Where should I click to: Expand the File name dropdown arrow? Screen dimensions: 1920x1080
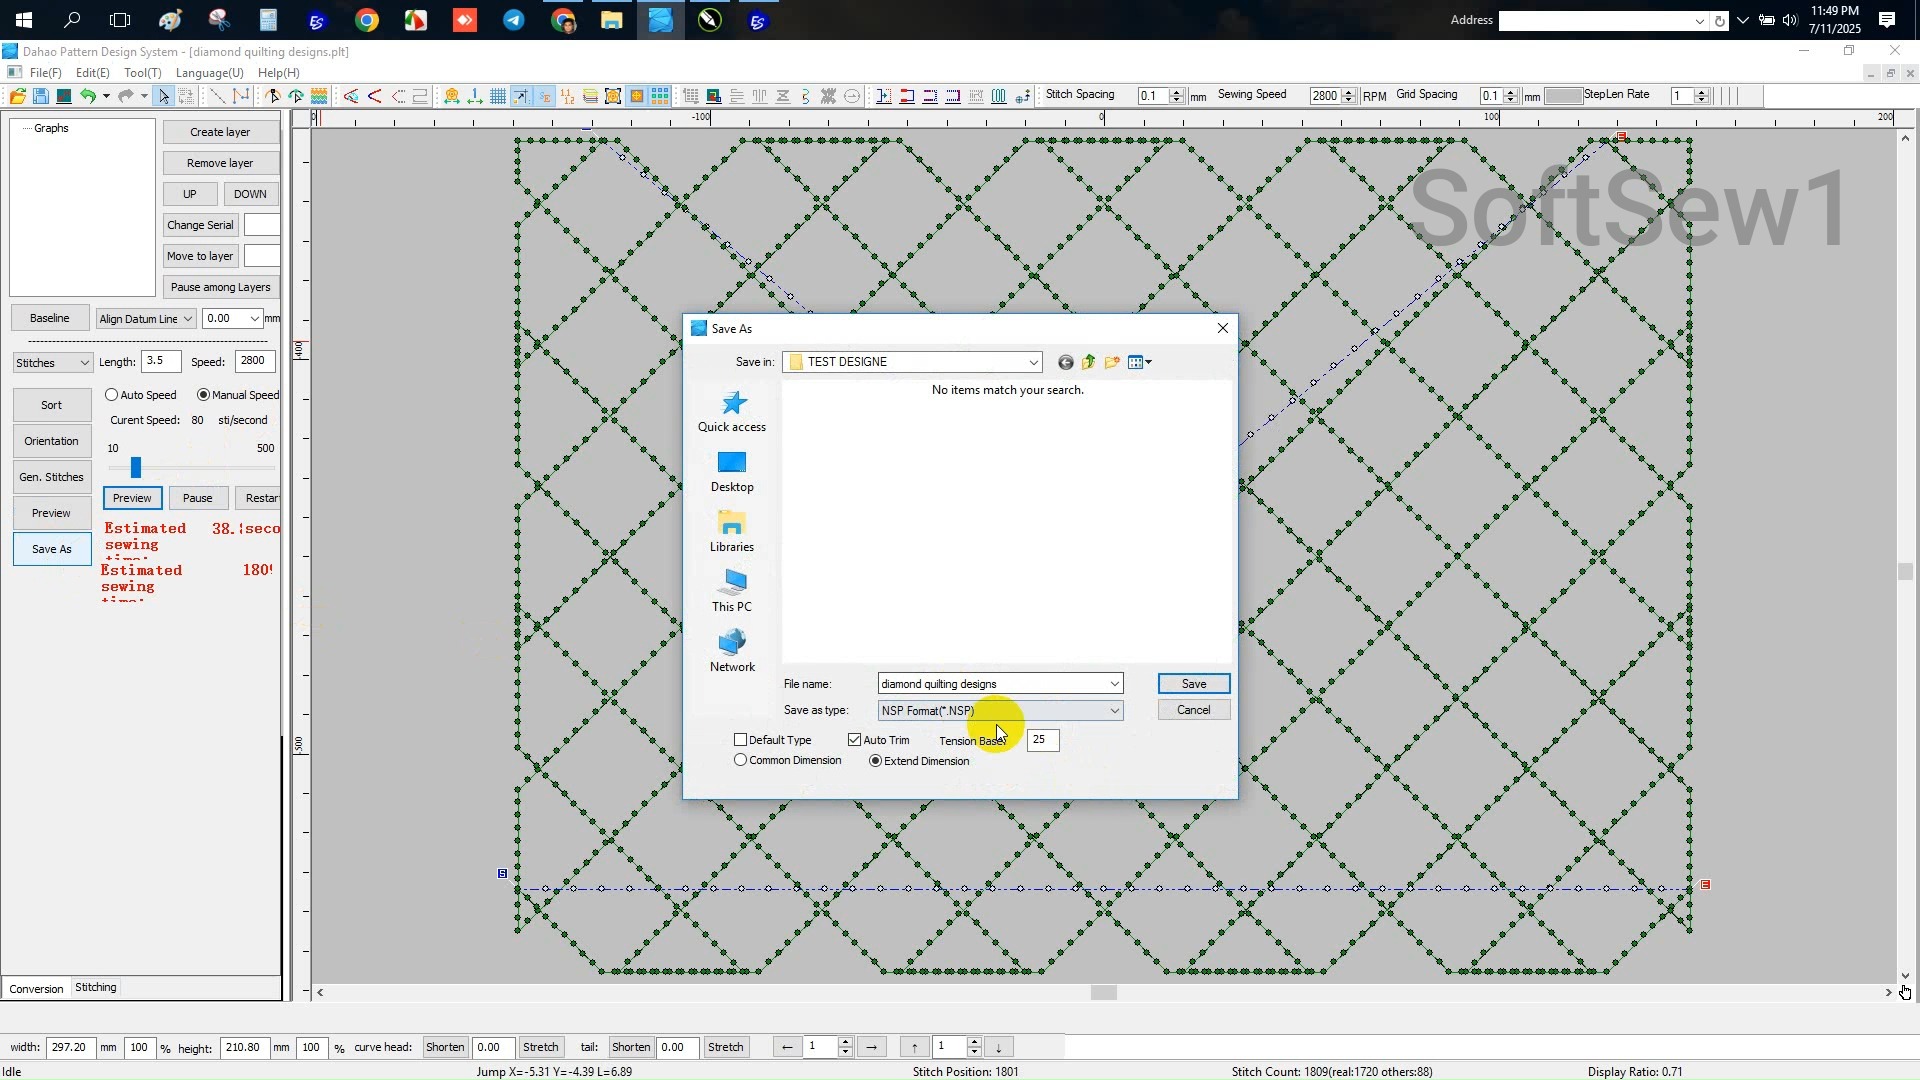coord(1114,684)
